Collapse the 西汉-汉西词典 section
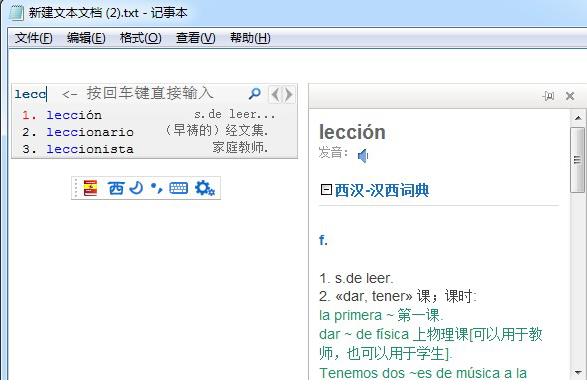 point(326,190)
